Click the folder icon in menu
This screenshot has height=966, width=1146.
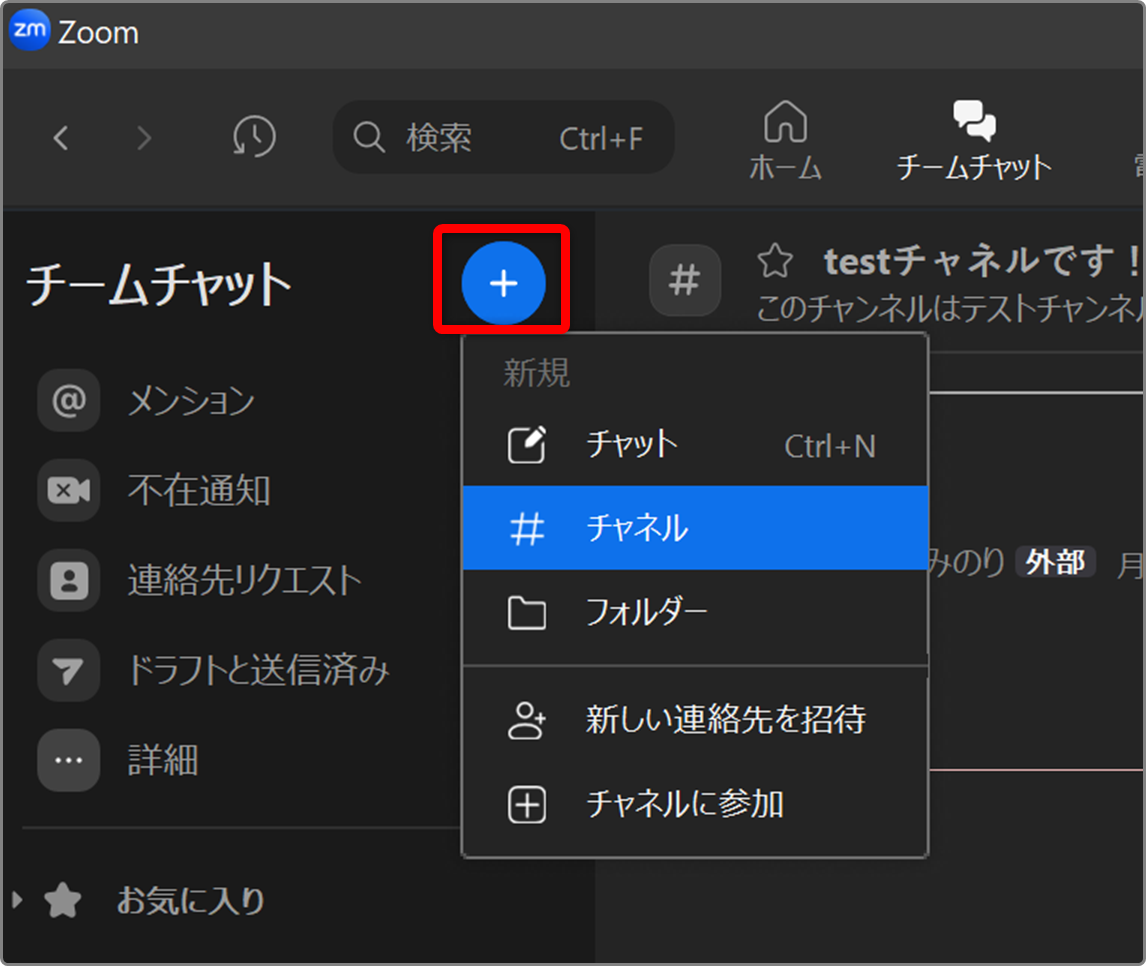[x=526, y=612]
